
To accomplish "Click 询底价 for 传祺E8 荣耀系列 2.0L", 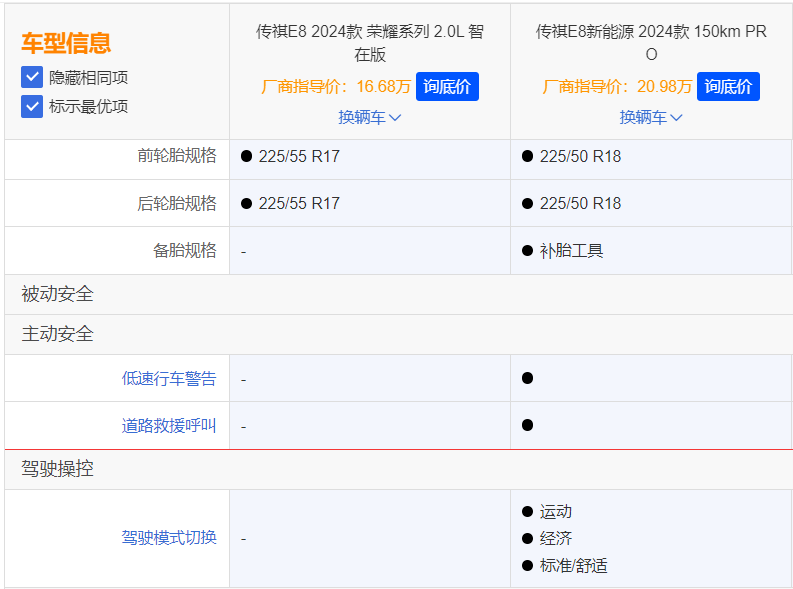I will 447,86.
